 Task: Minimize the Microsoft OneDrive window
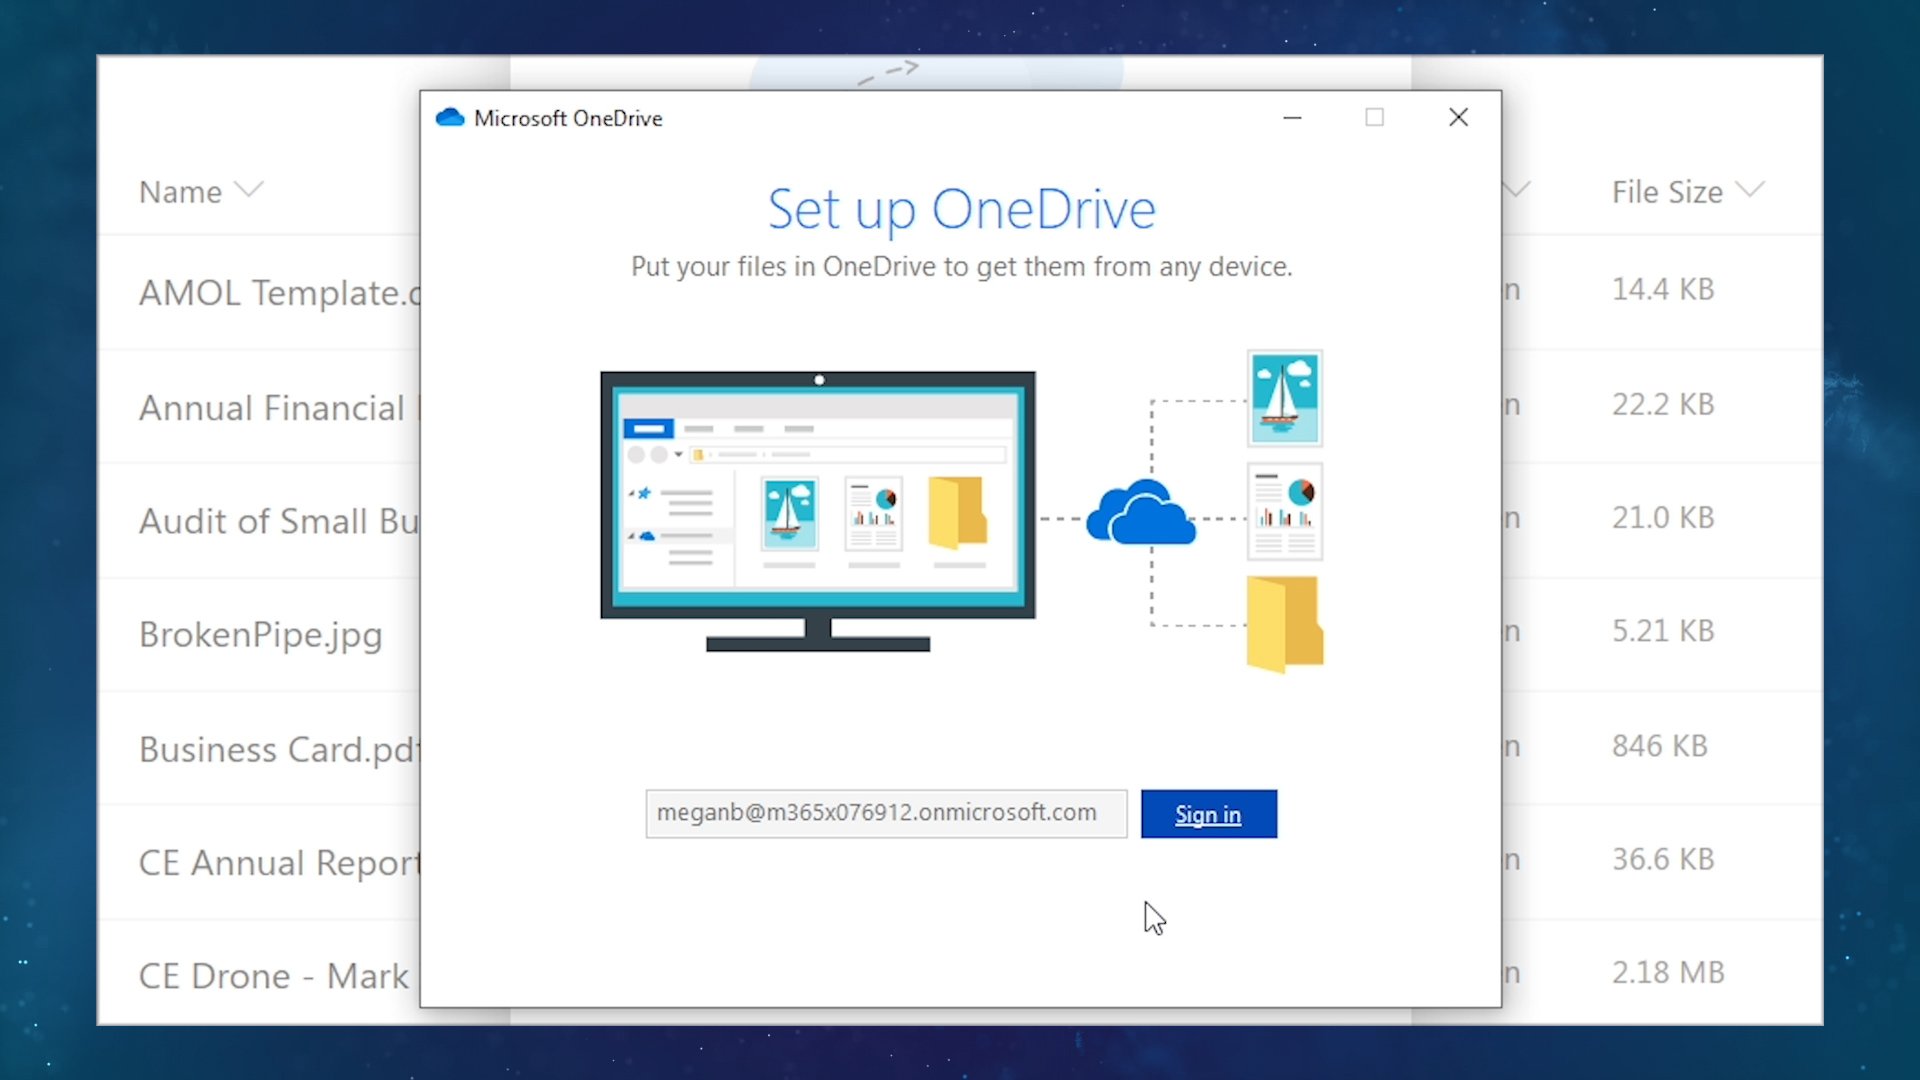1292,118
